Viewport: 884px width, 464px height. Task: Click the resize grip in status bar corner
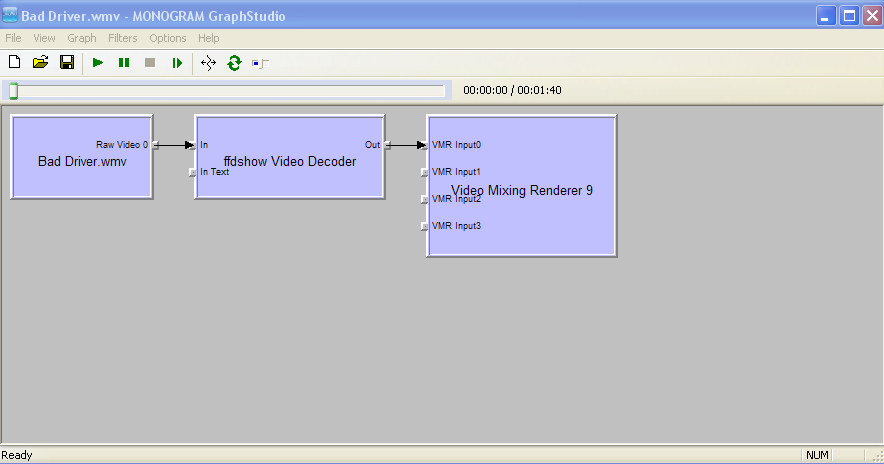pyautogui.click(x=878, y=457)
